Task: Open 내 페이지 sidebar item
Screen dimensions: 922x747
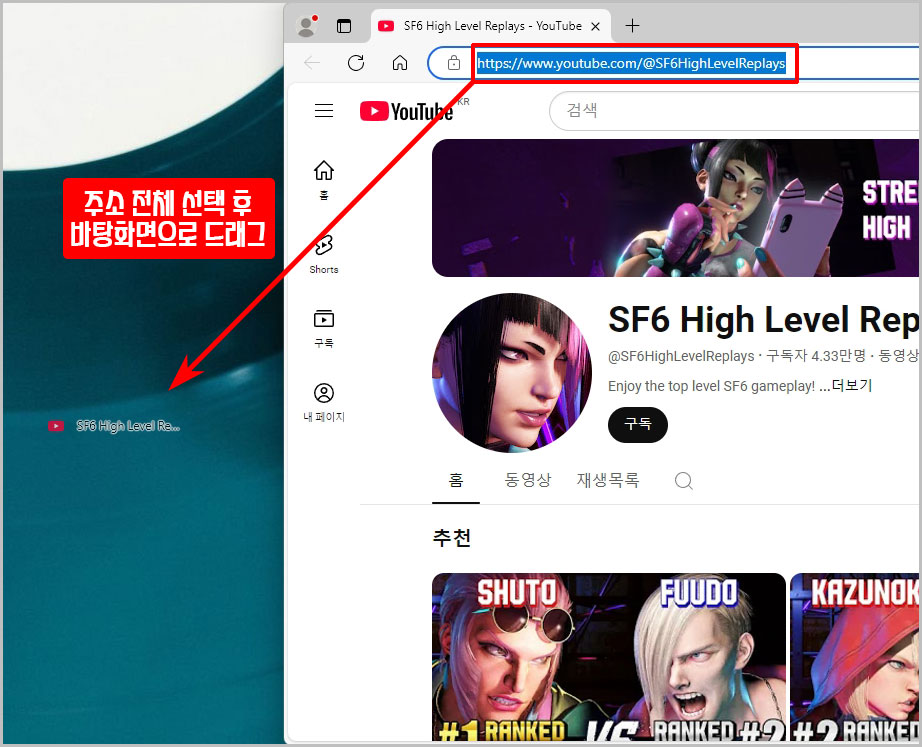Action: [324, 402]
